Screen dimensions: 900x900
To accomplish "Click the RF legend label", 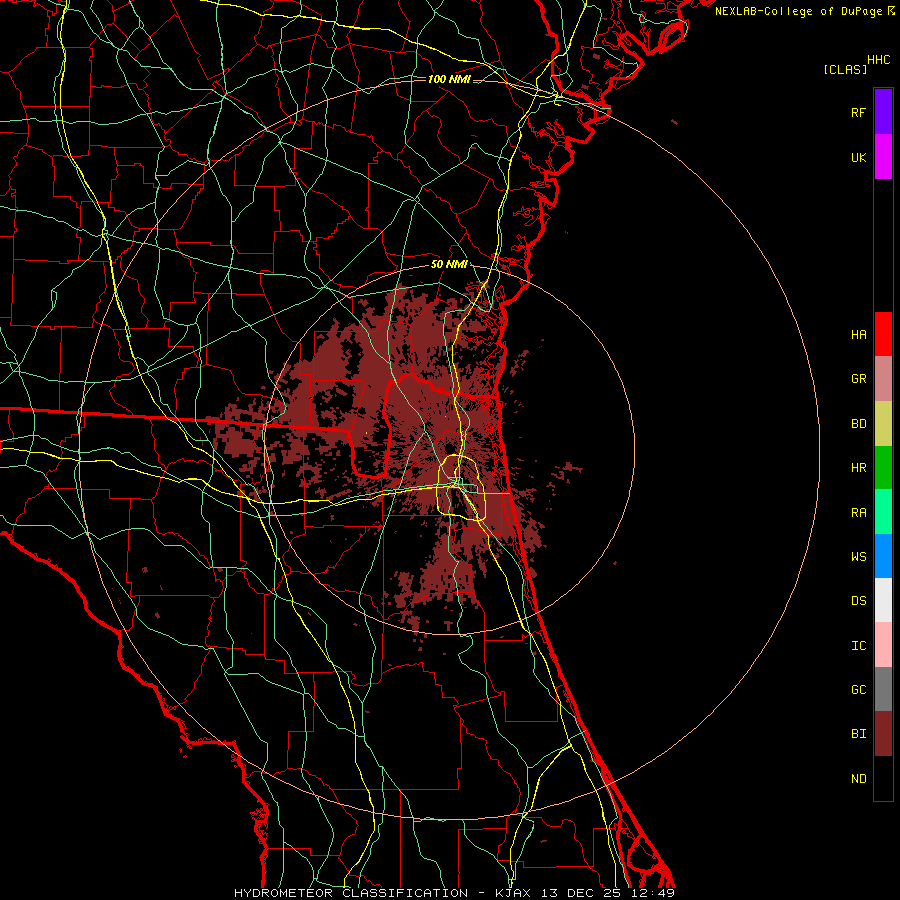I will tap(858, 112).
